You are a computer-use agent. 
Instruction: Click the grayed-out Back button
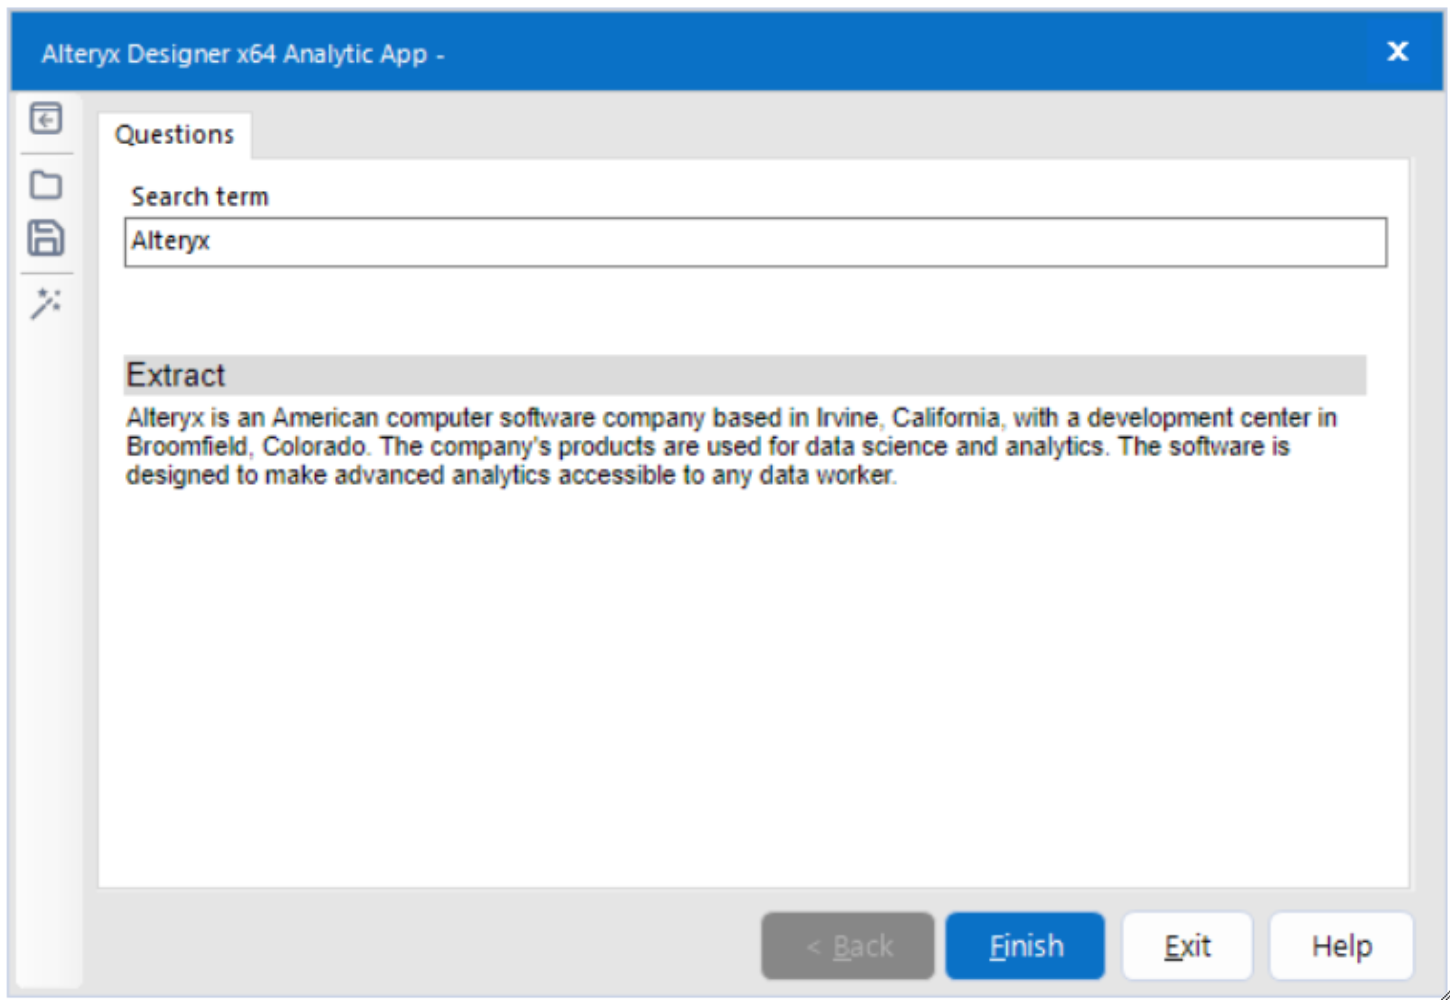click(847, 945)
